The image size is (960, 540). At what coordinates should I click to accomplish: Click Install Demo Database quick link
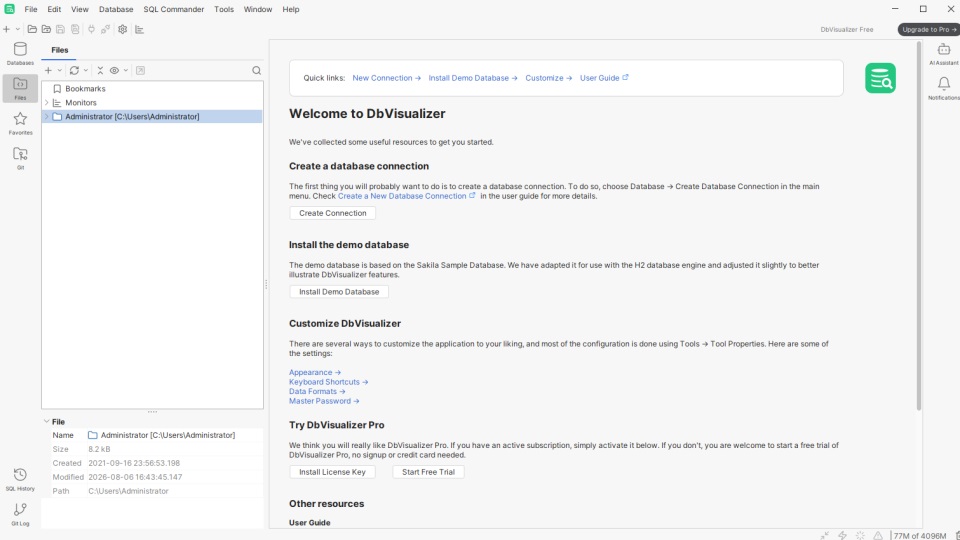point(473,78)
